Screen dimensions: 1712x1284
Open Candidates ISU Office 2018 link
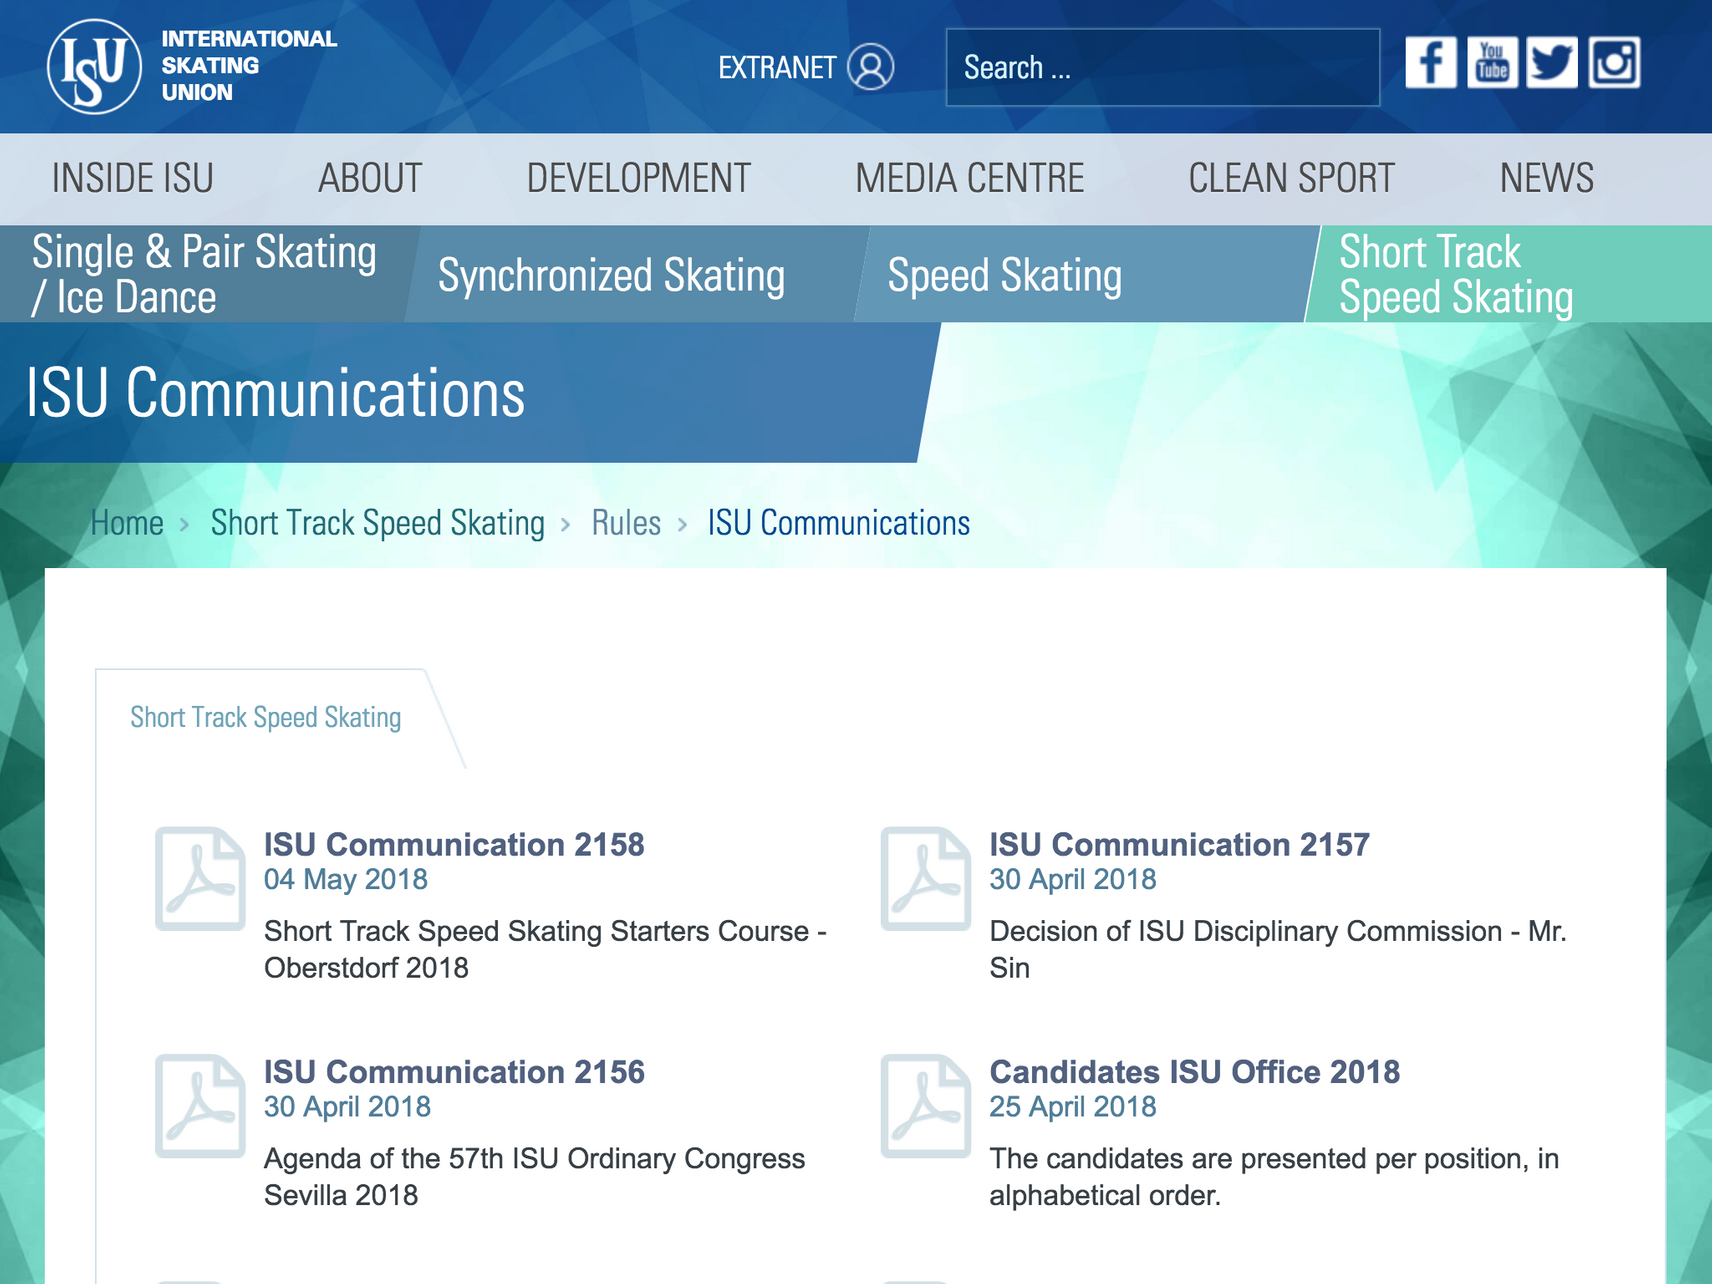pos(1195,1072)
